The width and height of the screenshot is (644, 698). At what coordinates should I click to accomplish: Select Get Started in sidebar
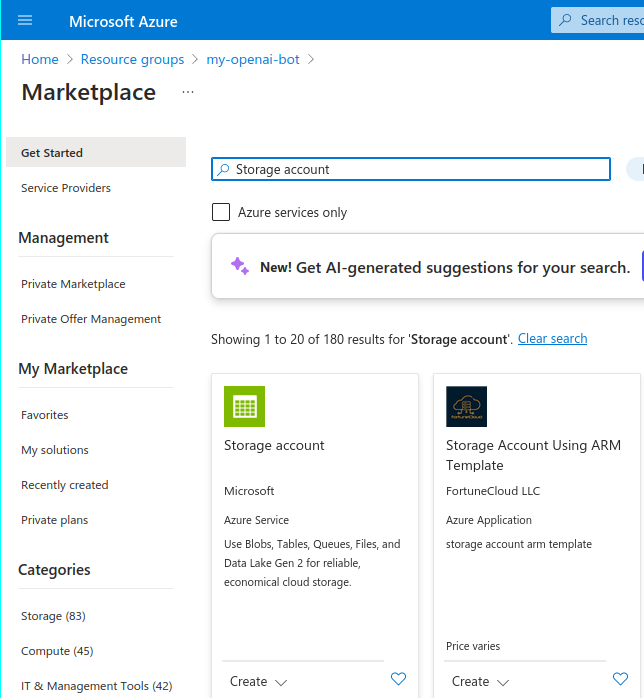point(96,152)
